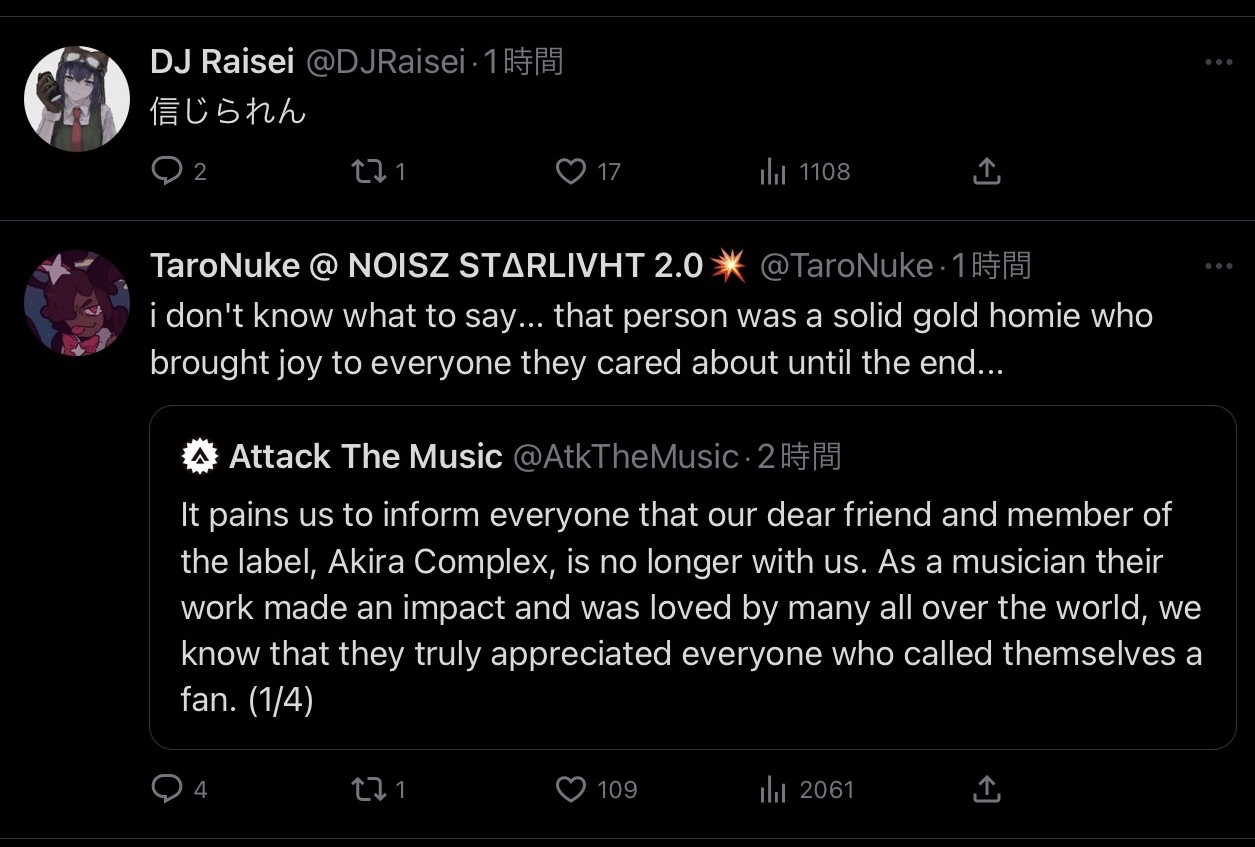Image resolution: width=1255 pixels, height=847 pixels.
Task: Share DJ Raisei's tweet
Action: point(986,172)
